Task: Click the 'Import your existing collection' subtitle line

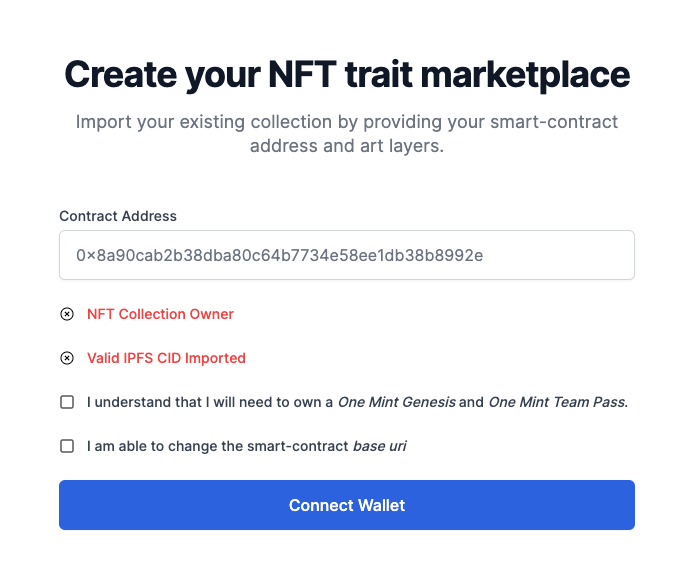Action: coord(347,122)
